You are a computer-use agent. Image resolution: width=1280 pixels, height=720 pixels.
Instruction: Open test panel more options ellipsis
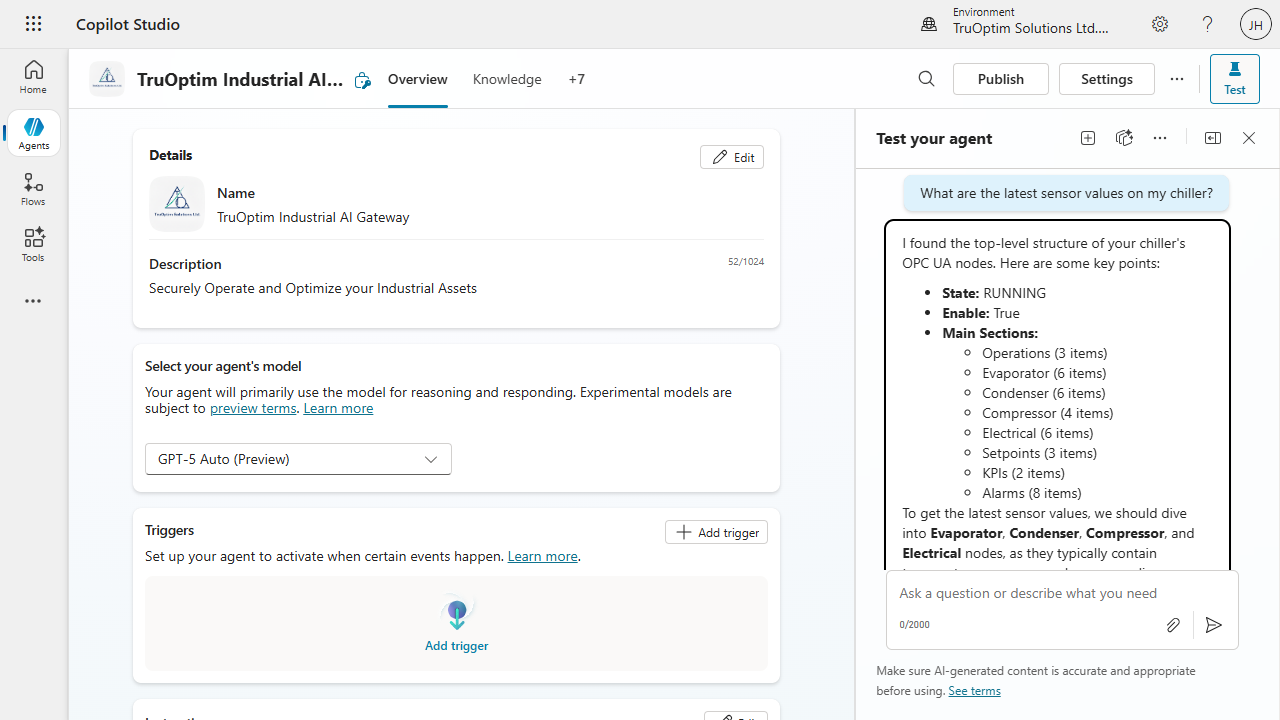tap(1160, 138)
